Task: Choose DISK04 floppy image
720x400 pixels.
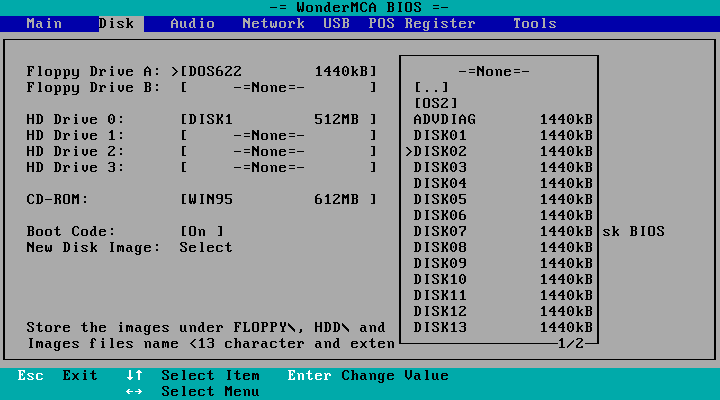Action: [x=503, y=183]
